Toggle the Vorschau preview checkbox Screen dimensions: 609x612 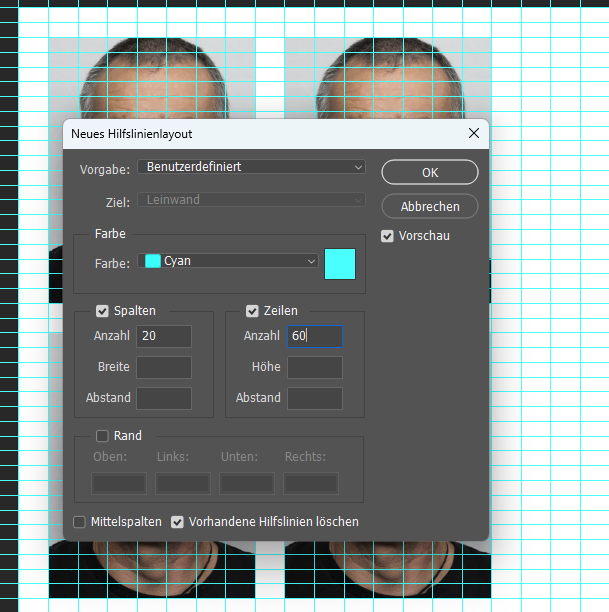(388, 236)
